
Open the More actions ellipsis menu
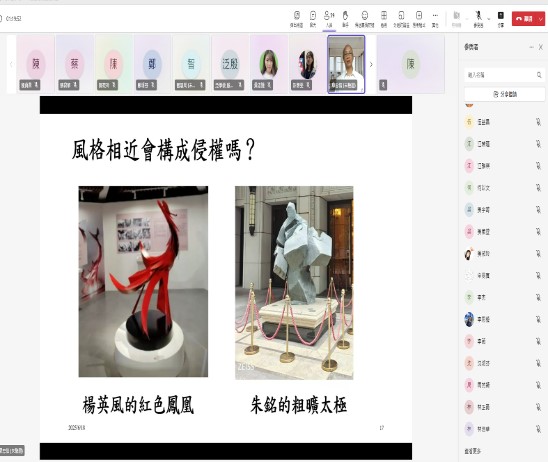pos(435,19)
